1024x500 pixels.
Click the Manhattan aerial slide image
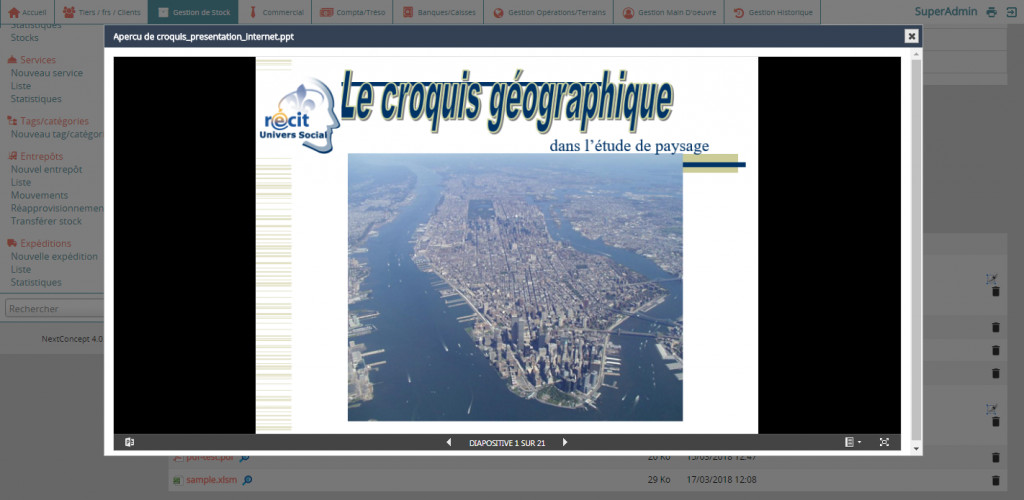click(515, 287)
